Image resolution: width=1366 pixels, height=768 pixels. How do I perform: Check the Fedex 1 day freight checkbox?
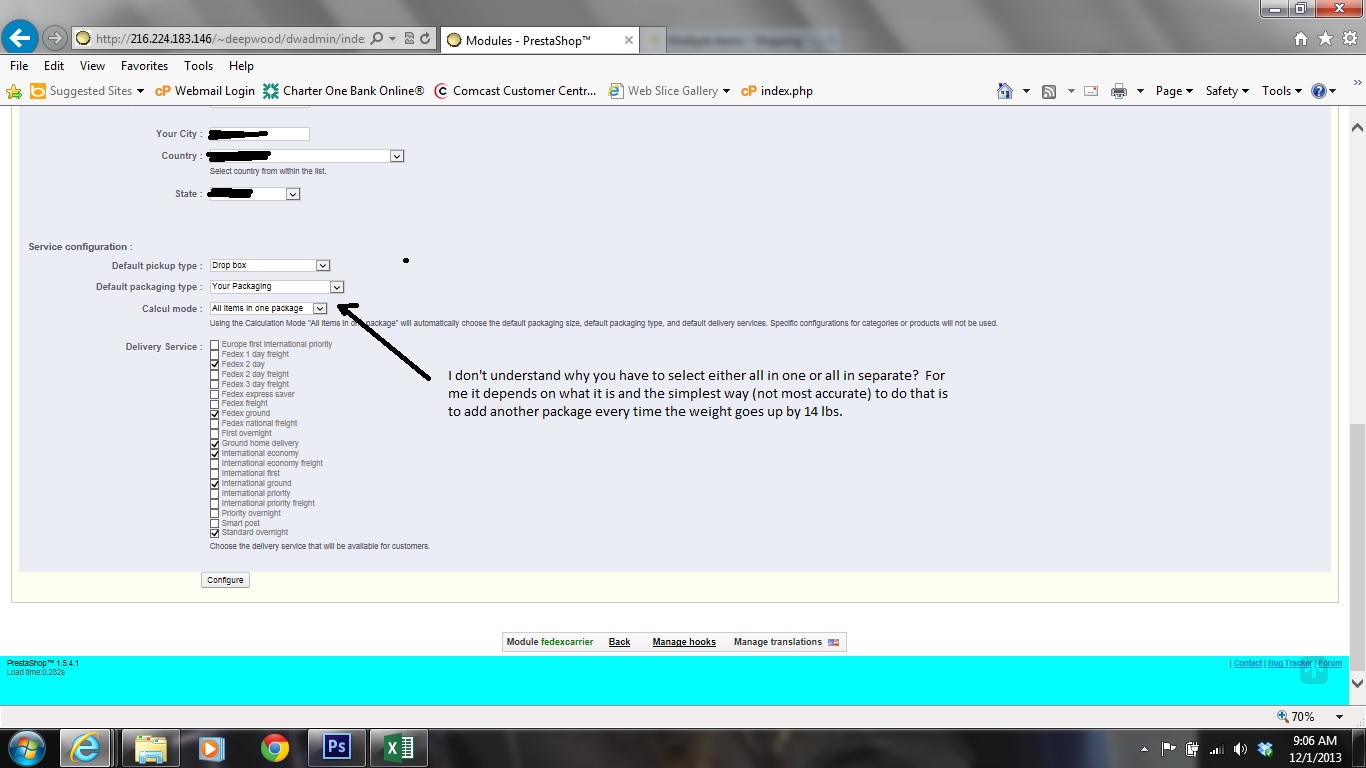point(215,355)
